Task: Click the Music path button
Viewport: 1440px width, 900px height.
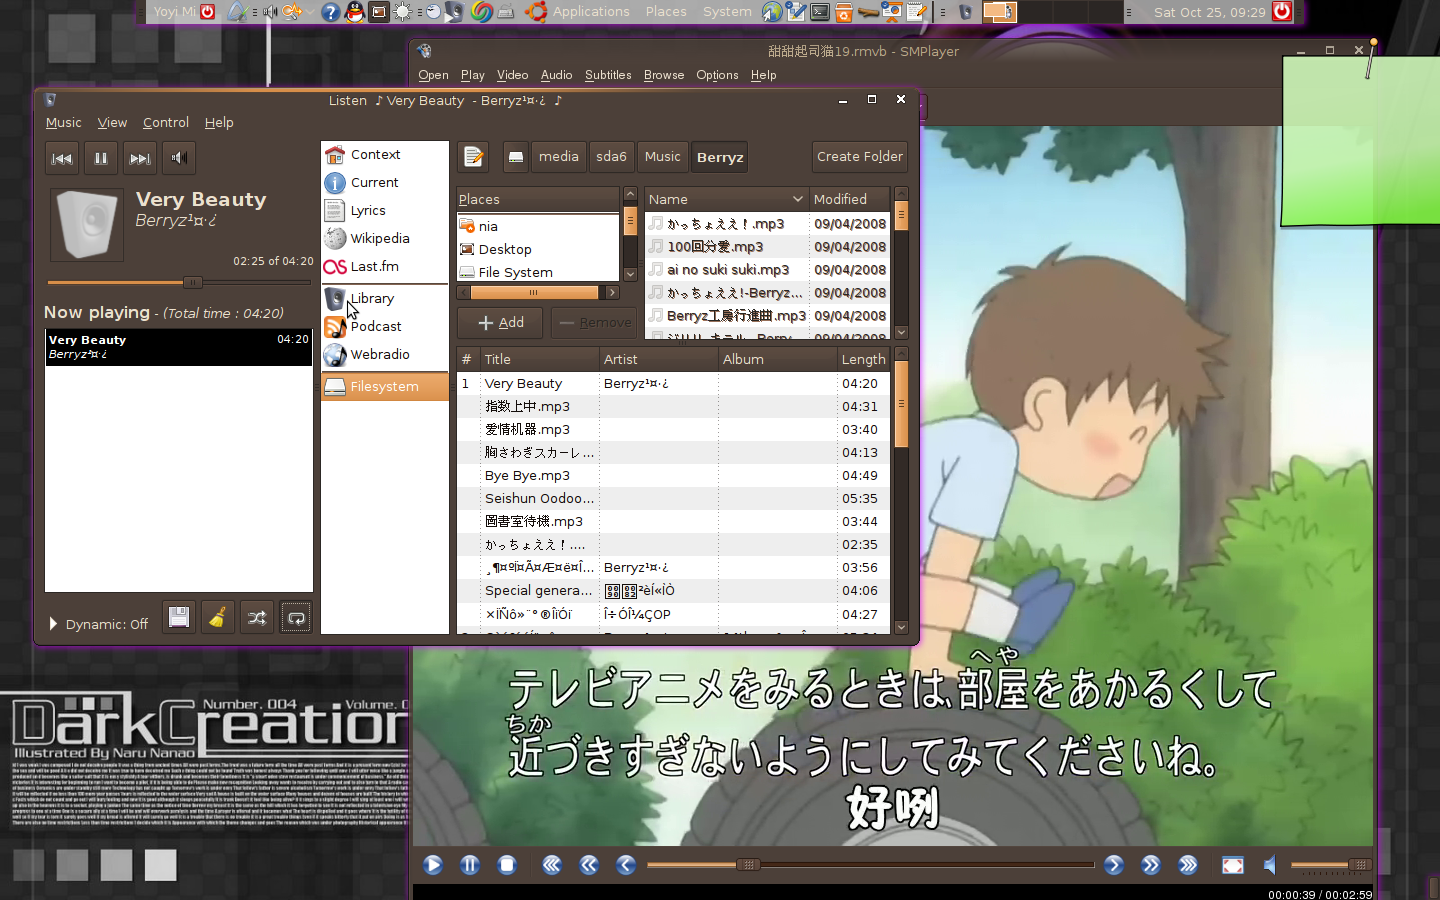Action: (662, 157)
